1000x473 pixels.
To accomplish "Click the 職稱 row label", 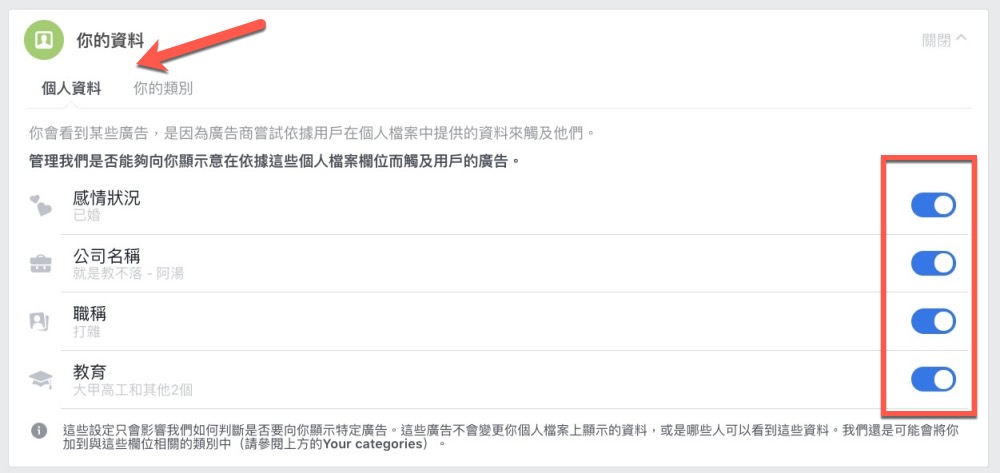I will [x=89, y=314].
